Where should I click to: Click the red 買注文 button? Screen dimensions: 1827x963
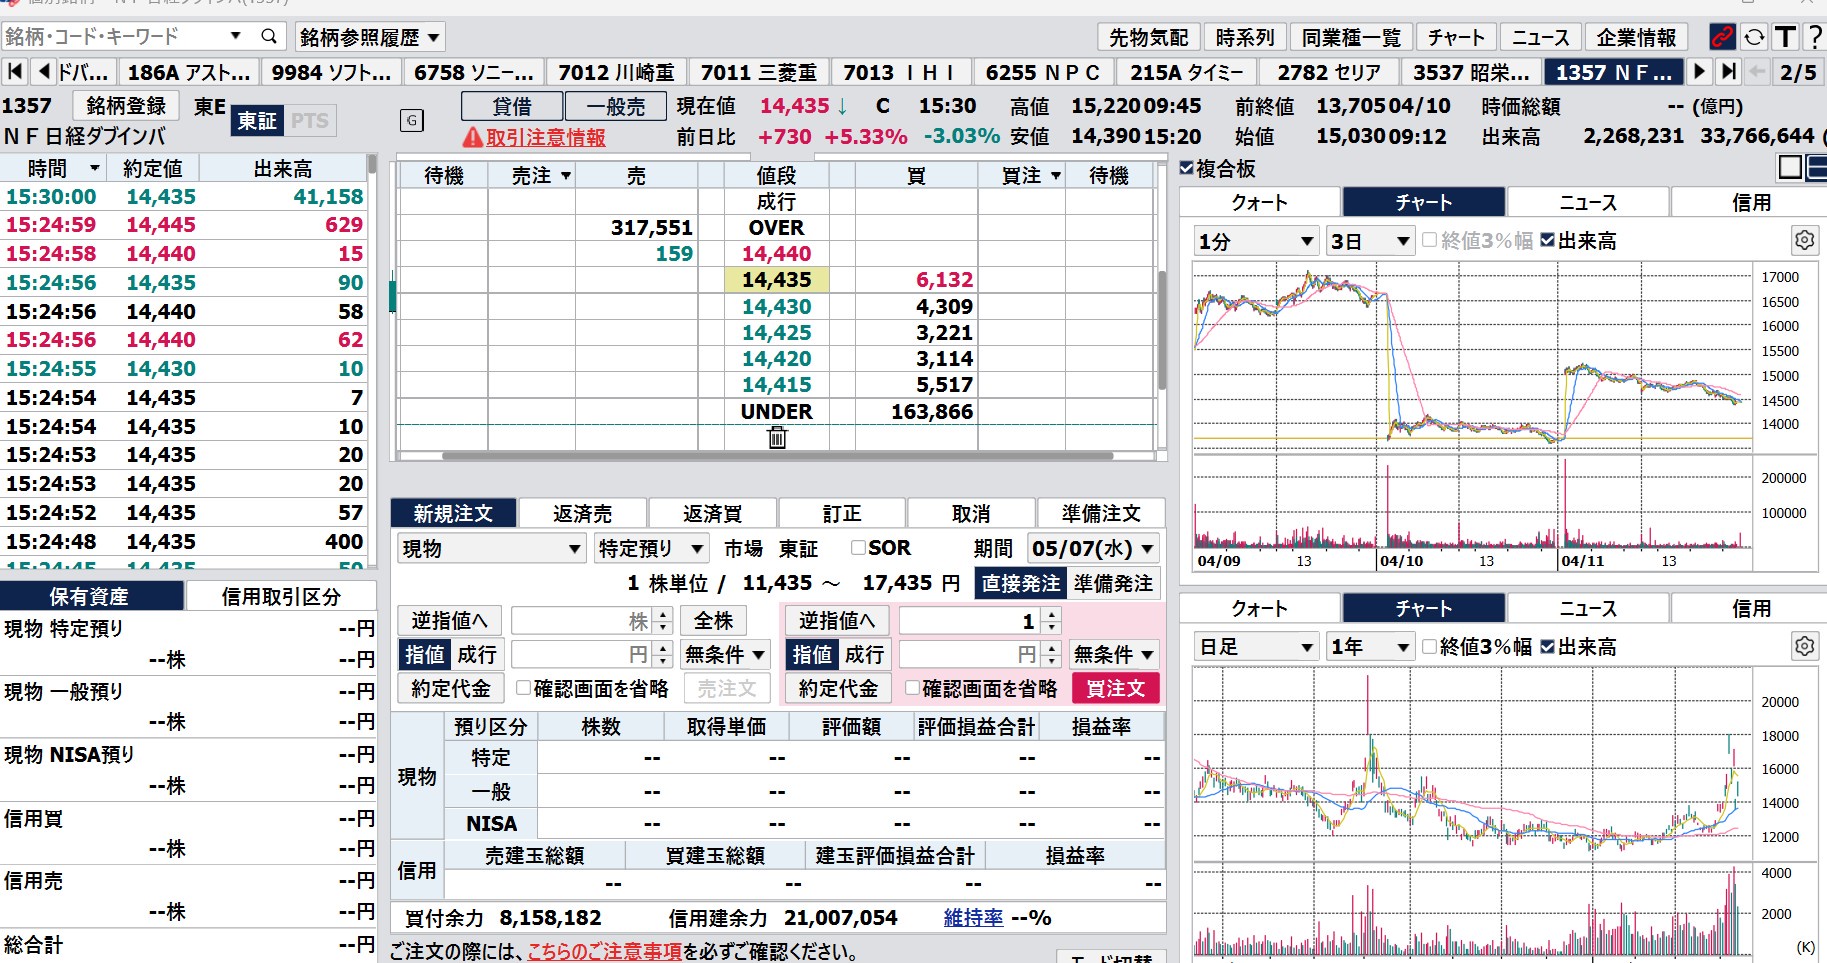click(1115, 687)
